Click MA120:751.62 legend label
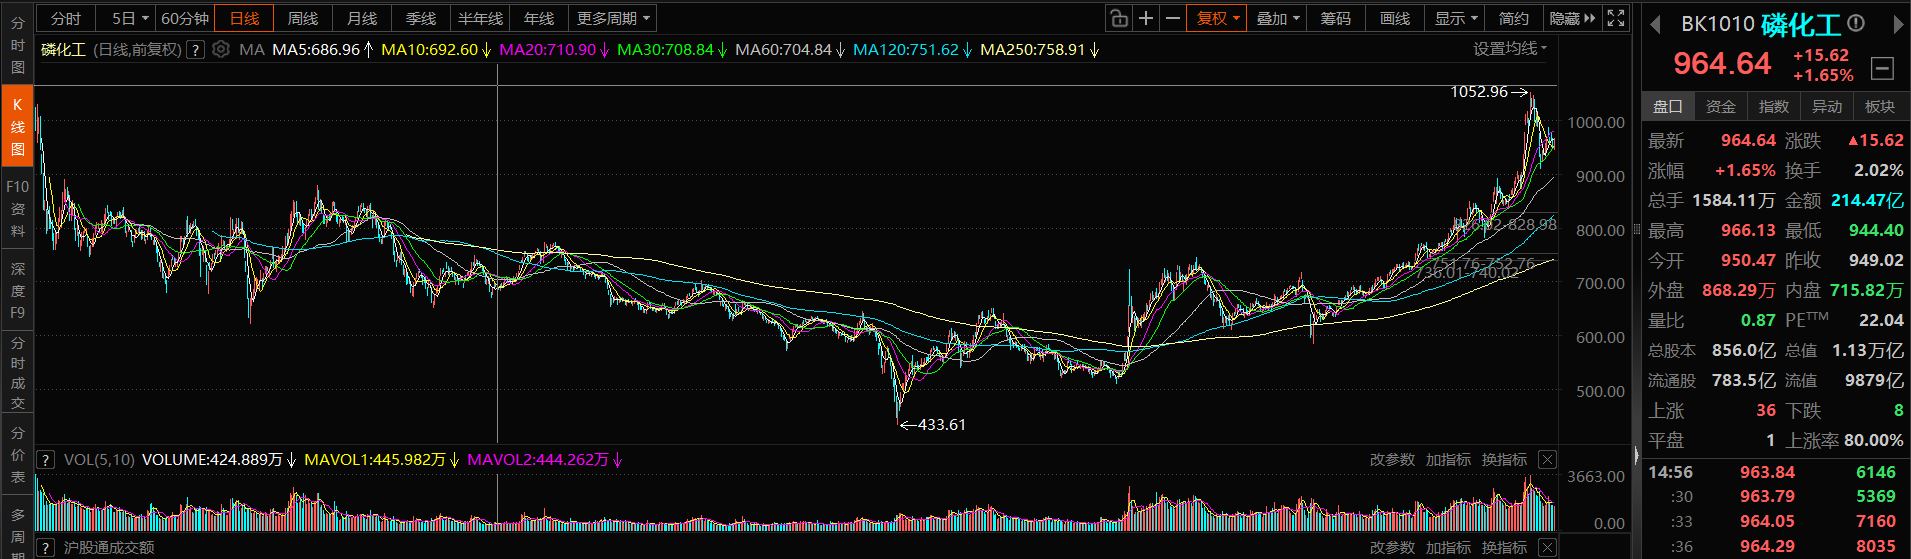Image resolution: width=1911 pixels, height=559 pixels. click(906, 49)
